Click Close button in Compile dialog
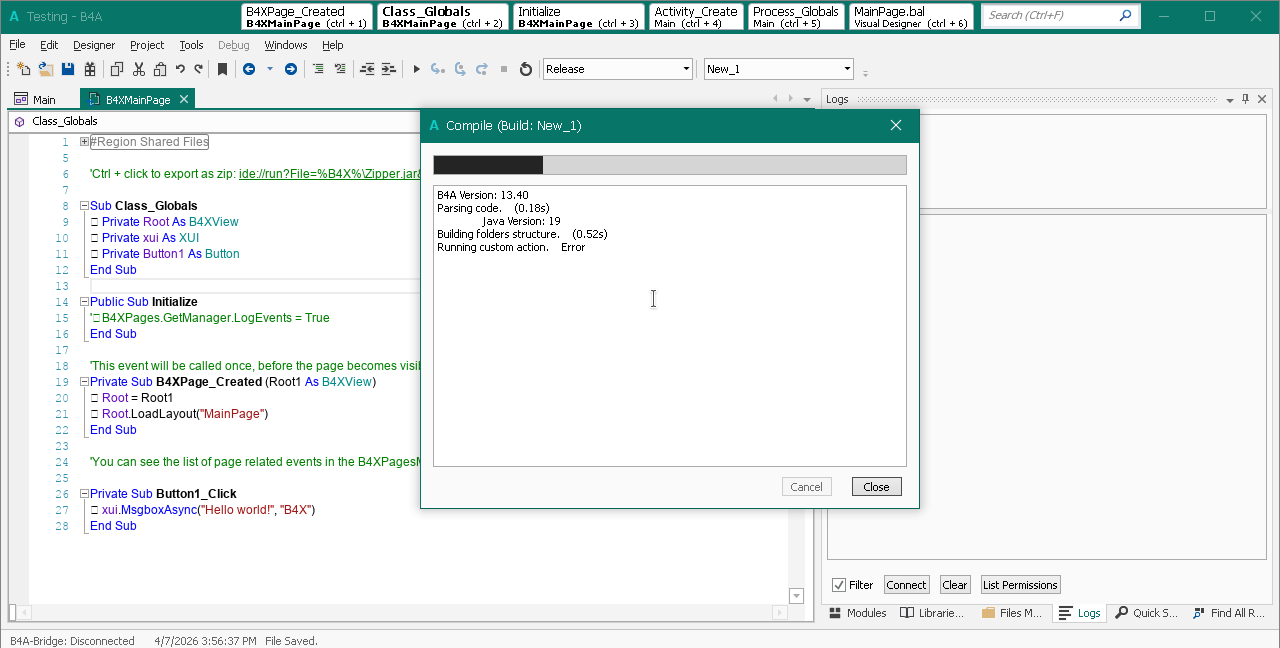 [x=876, y=487]
